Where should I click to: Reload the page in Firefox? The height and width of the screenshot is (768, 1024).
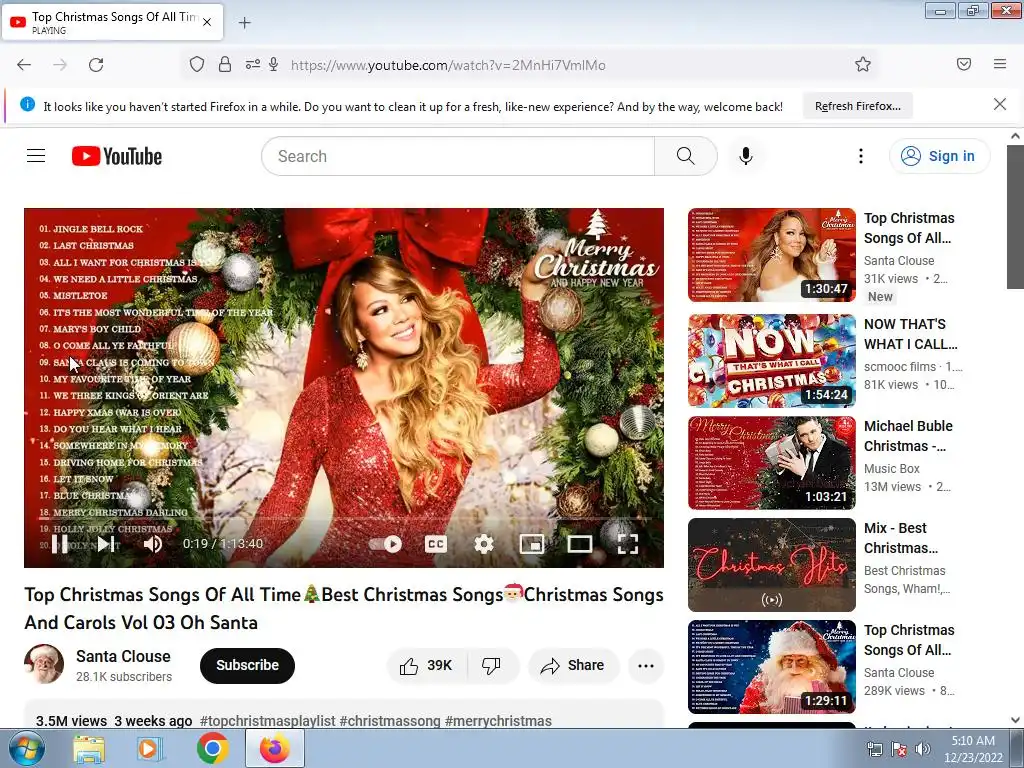96,65
